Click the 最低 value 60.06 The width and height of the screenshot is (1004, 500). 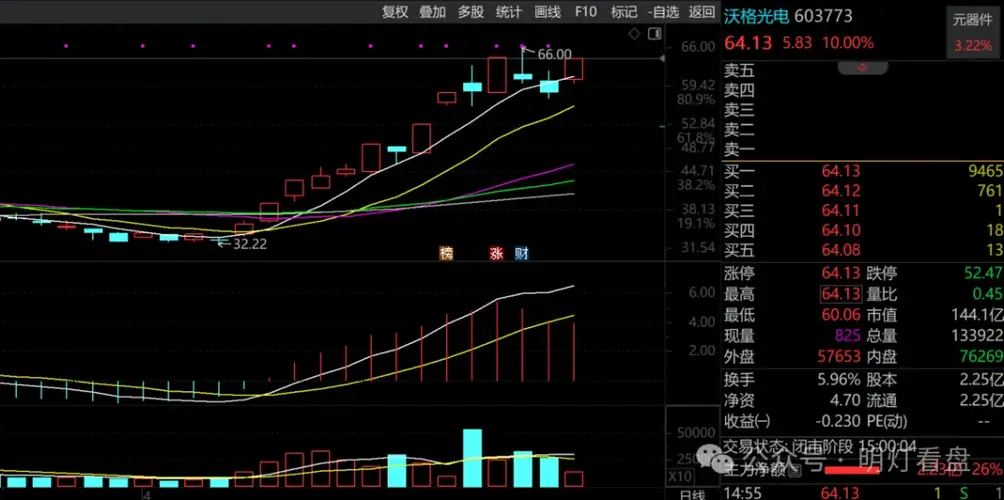point(841,315)
